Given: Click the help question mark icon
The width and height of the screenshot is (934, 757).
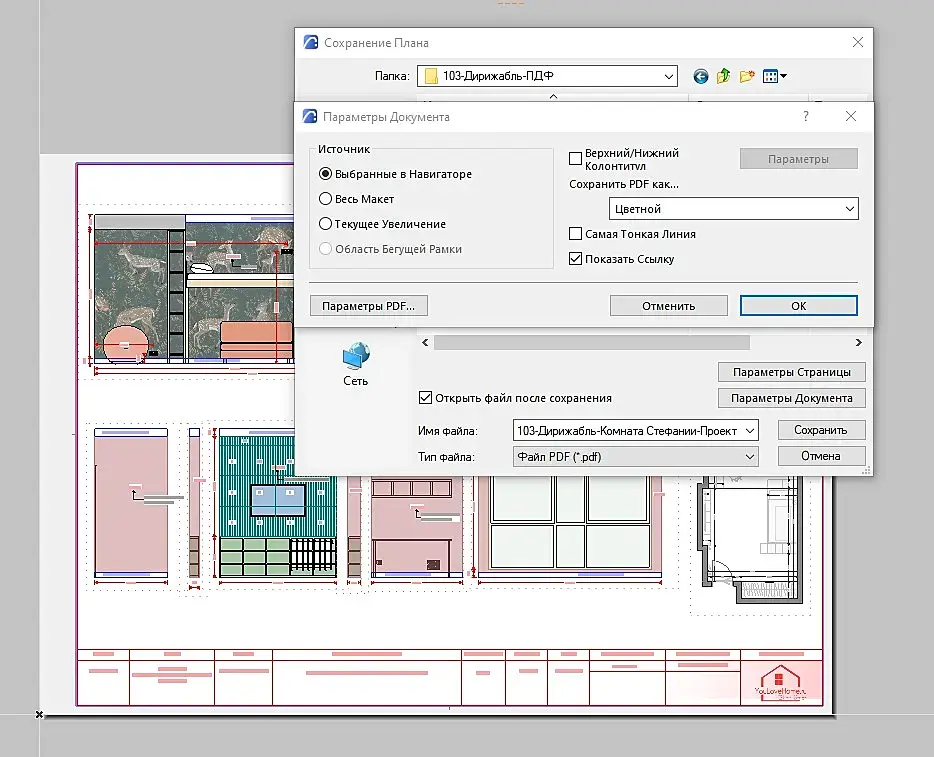Looking at the screenshot, I should pos(806,116).
